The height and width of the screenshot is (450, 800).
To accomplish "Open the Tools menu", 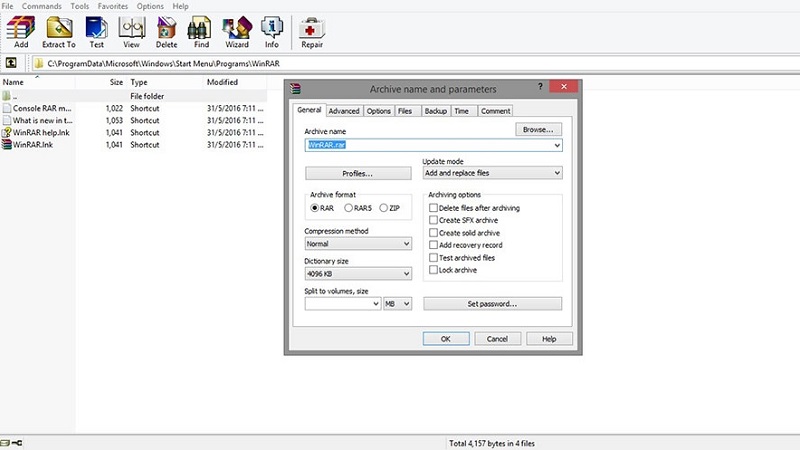I will click(x=80, y=6).
